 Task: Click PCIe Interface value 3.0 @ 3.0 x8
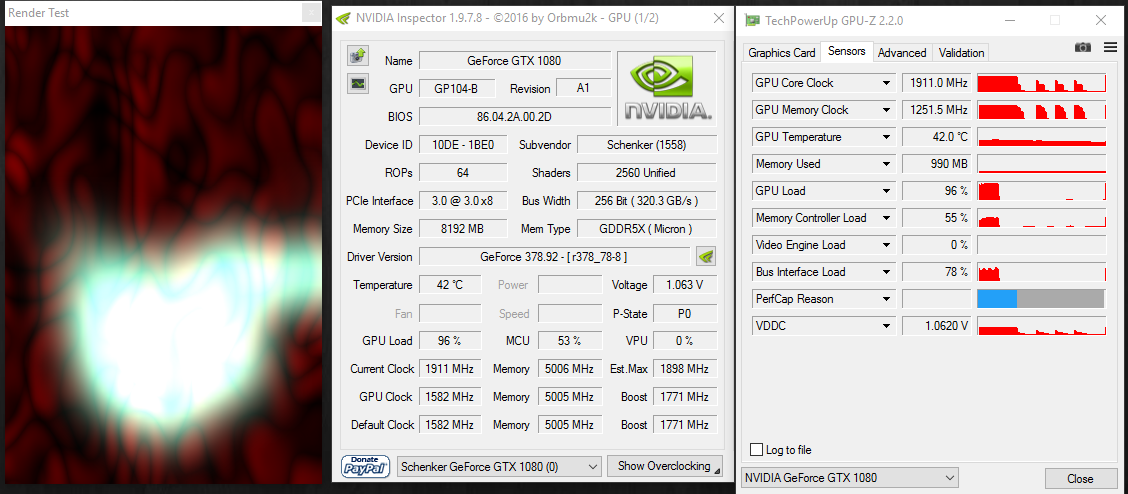click(463, 201)
